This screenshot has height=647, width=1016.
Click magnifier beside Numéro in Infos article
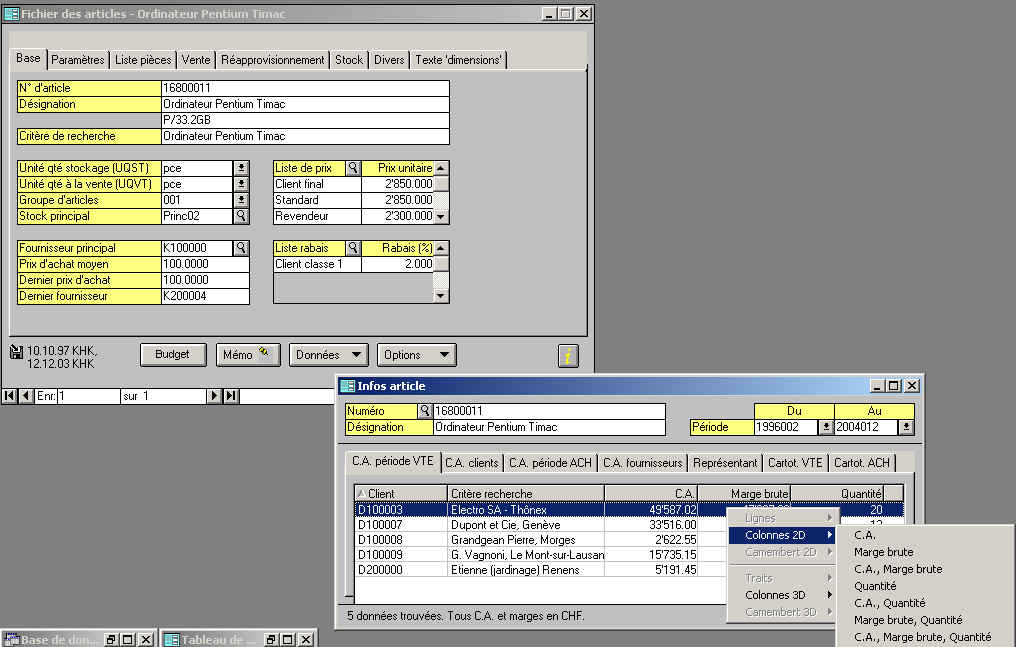pos(425,411)
